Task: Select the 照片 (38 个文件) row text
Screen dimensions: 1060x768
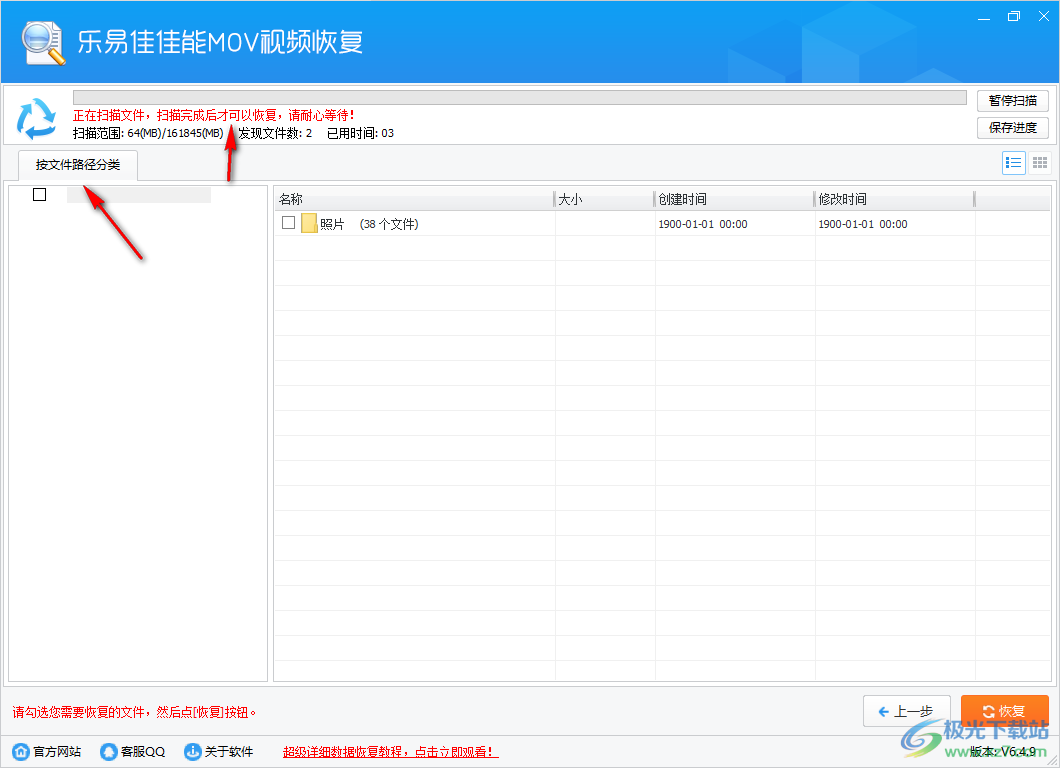Action: pyautogui.click(x=369, y=224)
